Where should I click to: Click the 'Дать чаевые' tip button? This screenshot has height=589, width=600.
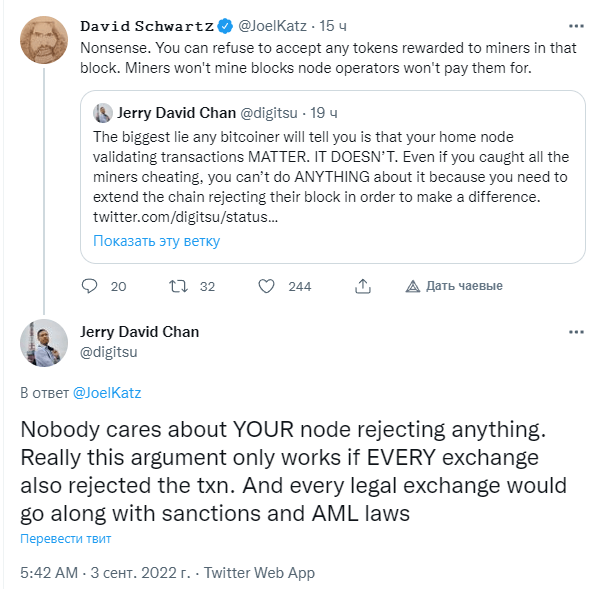click(x=454, y=286)
